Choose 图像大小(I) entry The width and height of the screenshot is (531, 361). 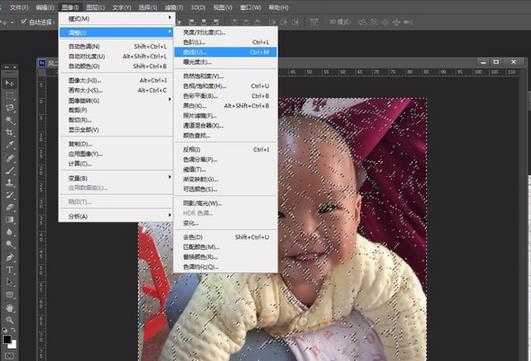pyautogui.click(x=115, y=80)
